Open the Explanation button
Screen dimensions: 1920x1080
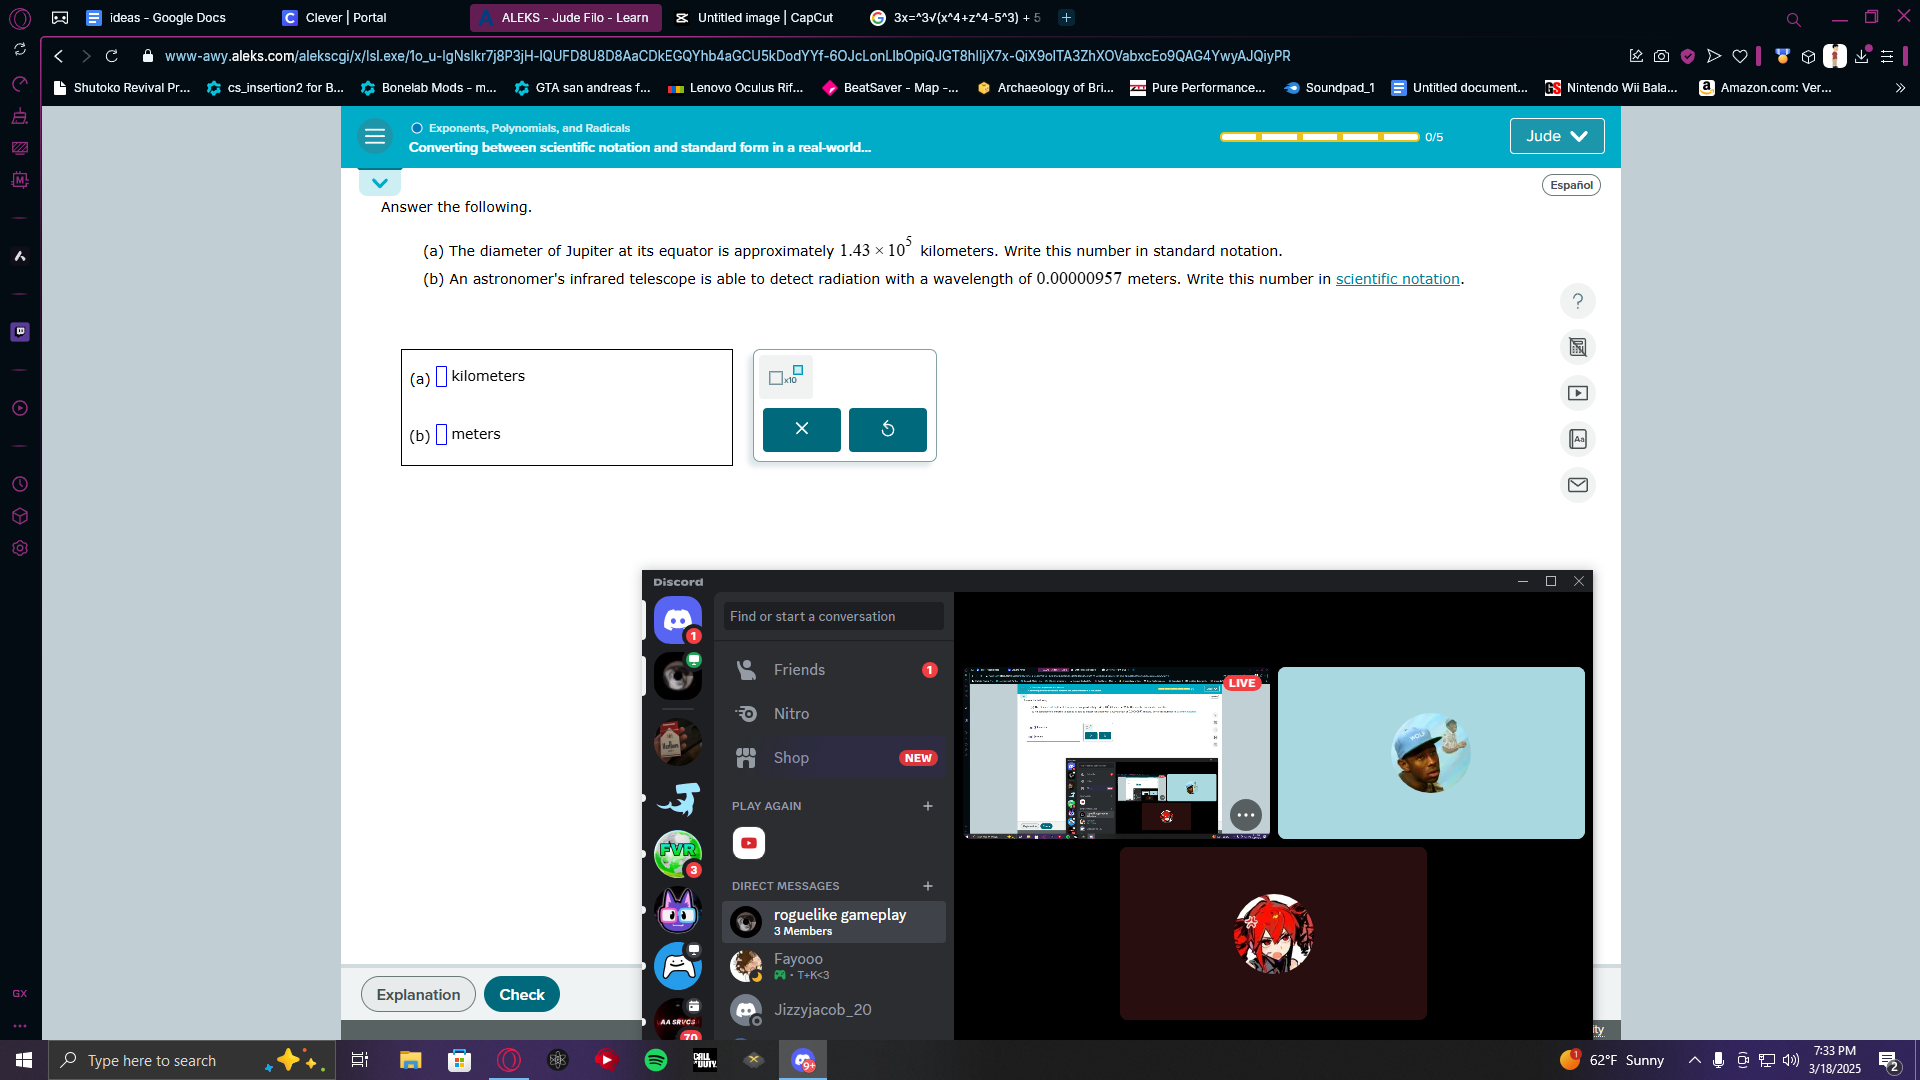point(418,994)
